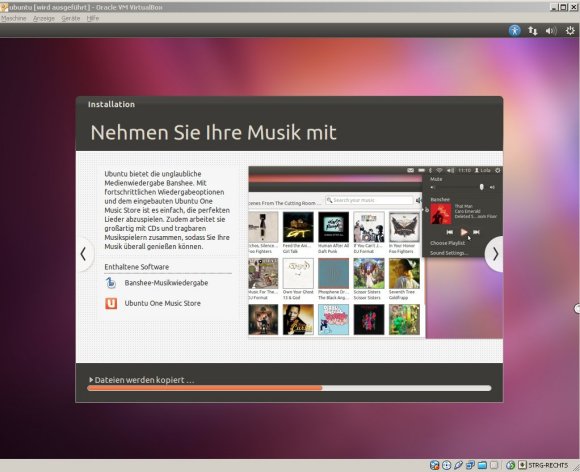Click the USB devices status icon

tap(458, 465)
